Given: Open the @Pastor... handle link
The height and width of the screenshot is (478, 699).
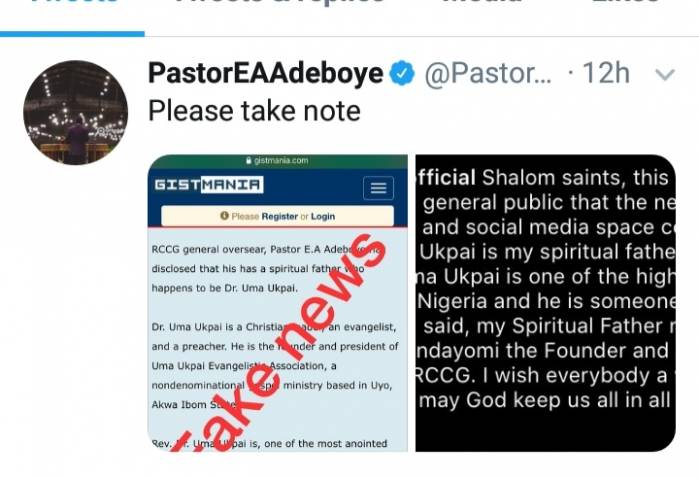Looking at the screenshot, I should [488, 73].
